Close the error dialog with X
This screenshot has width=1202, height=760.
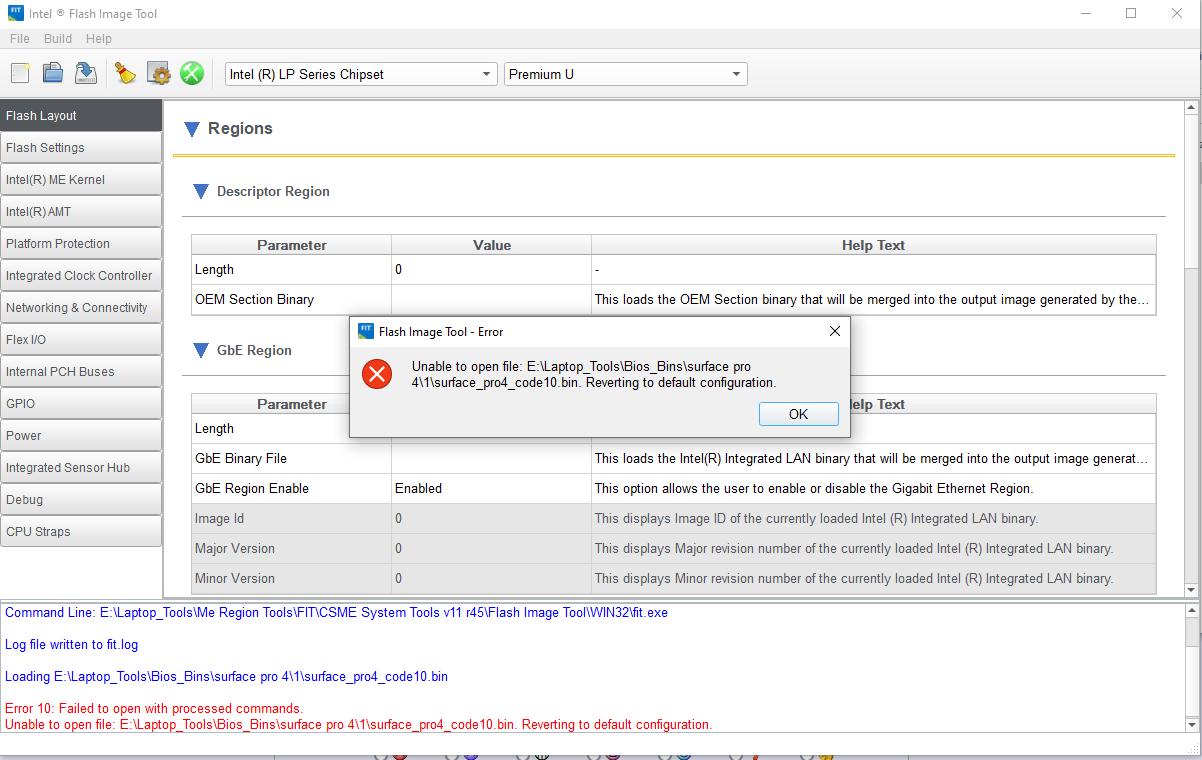(835, 331)
